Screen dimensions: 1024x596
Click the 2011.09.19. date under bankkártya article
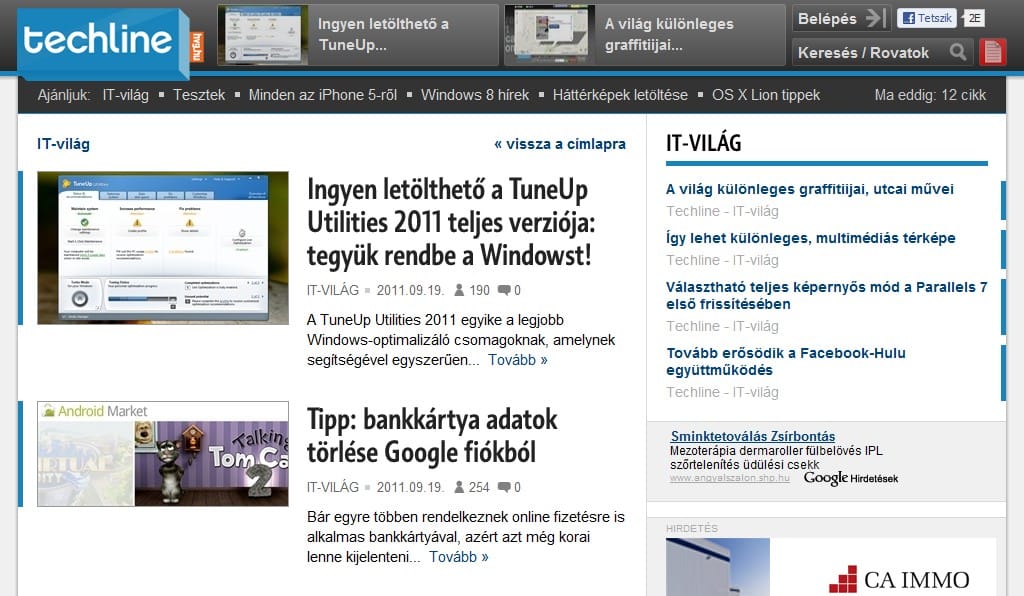click(410, 487)
